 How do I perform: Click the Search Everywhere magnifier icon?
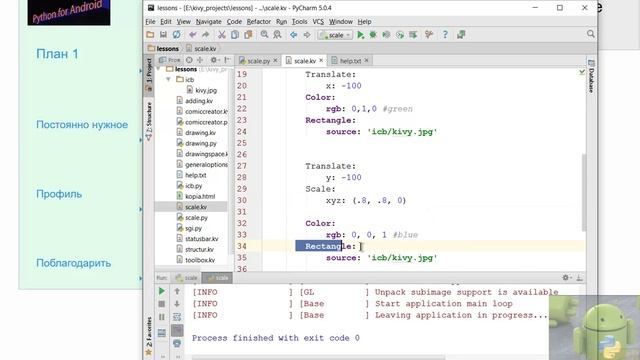click(590, 34)
